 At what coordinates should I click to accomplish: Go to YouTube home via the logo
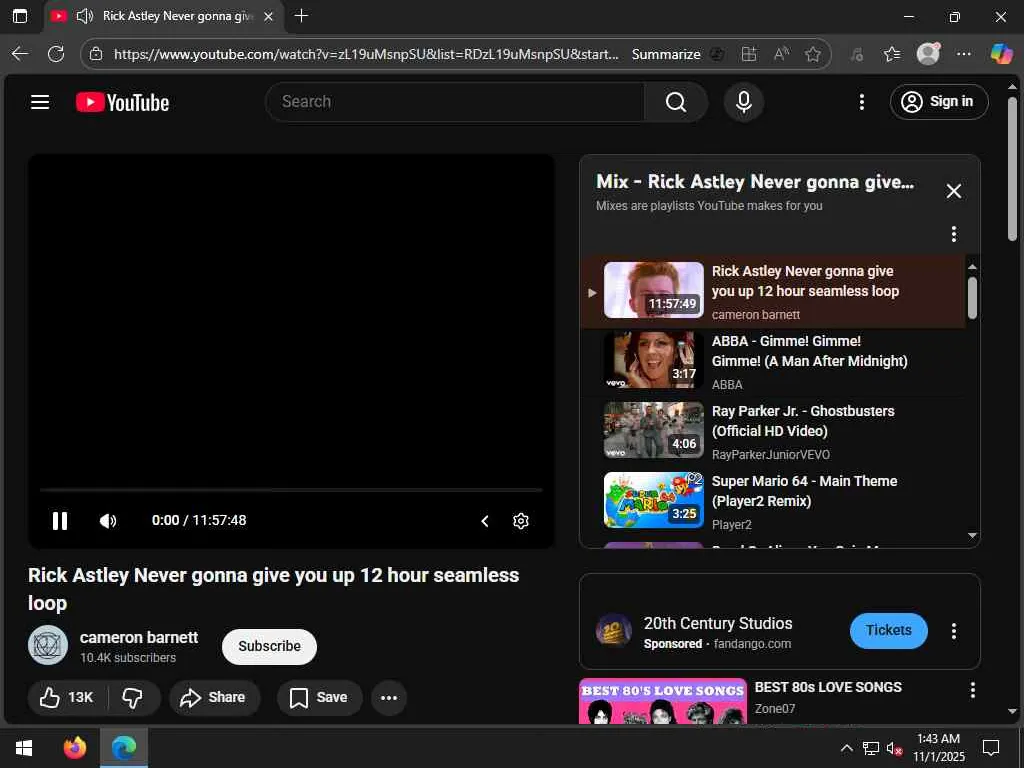122,103
